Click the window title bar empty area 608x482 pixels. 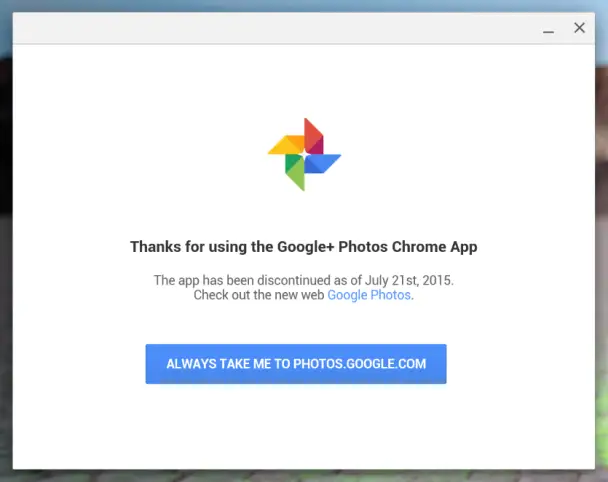pos(271,28)
